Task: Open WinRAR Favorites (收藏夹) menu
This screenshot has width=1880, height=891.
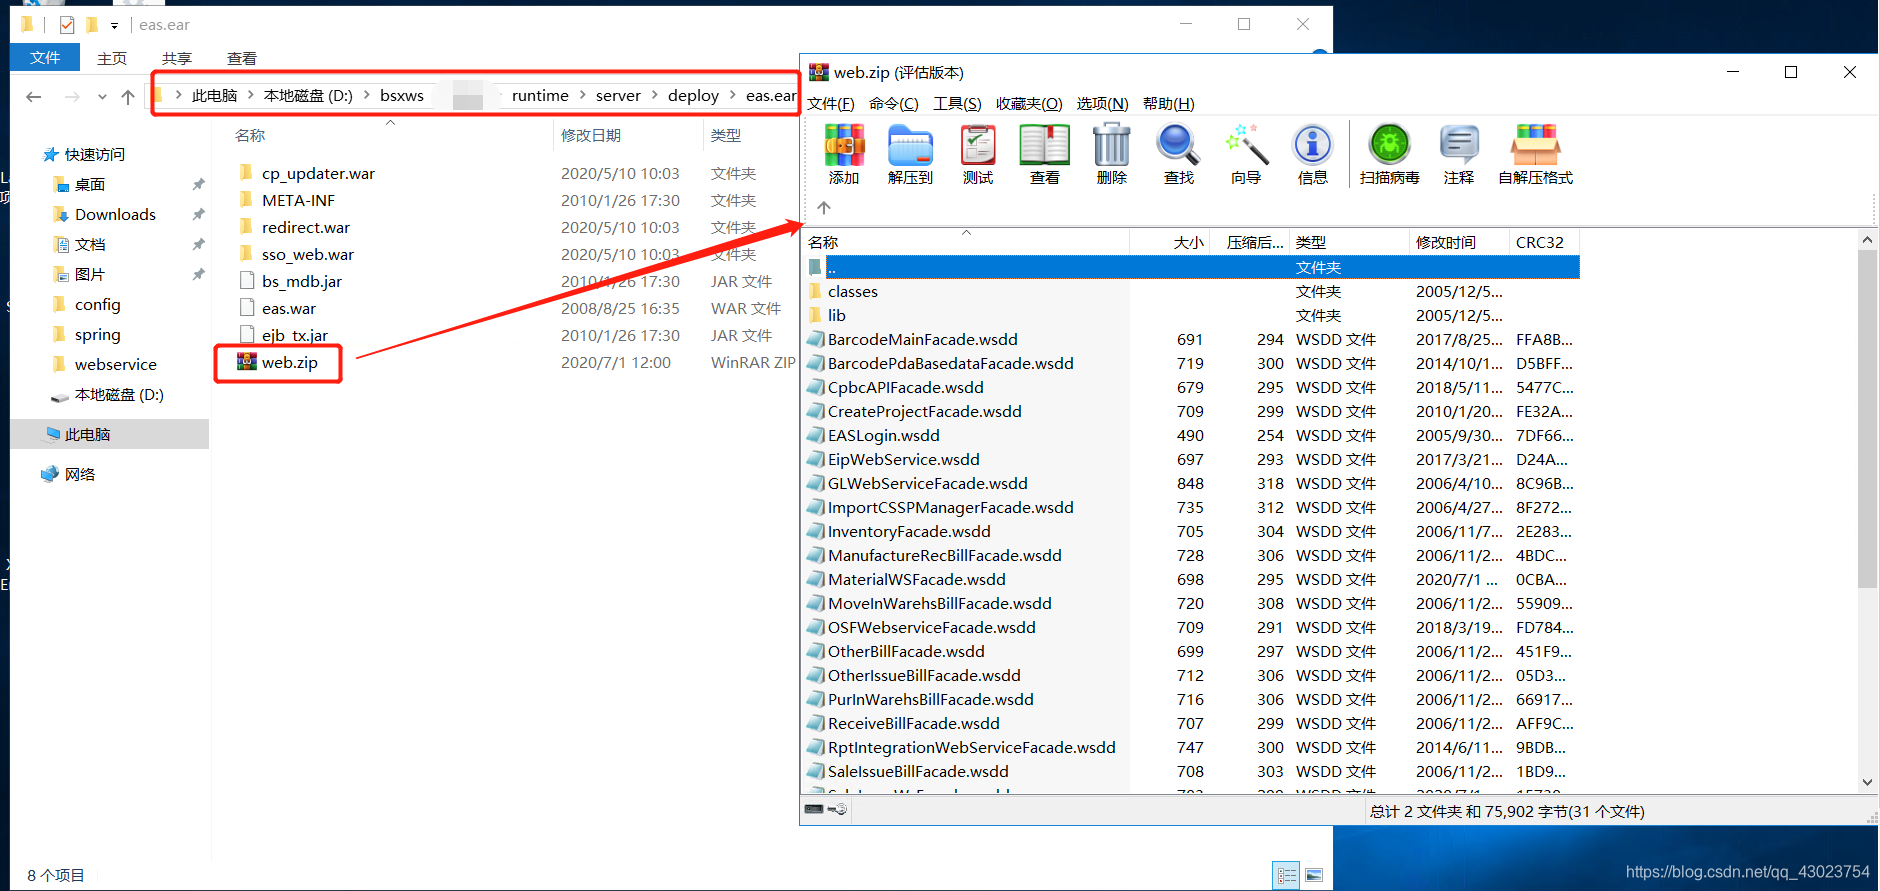Action: pyautogui.click(x=1029, y=104)
